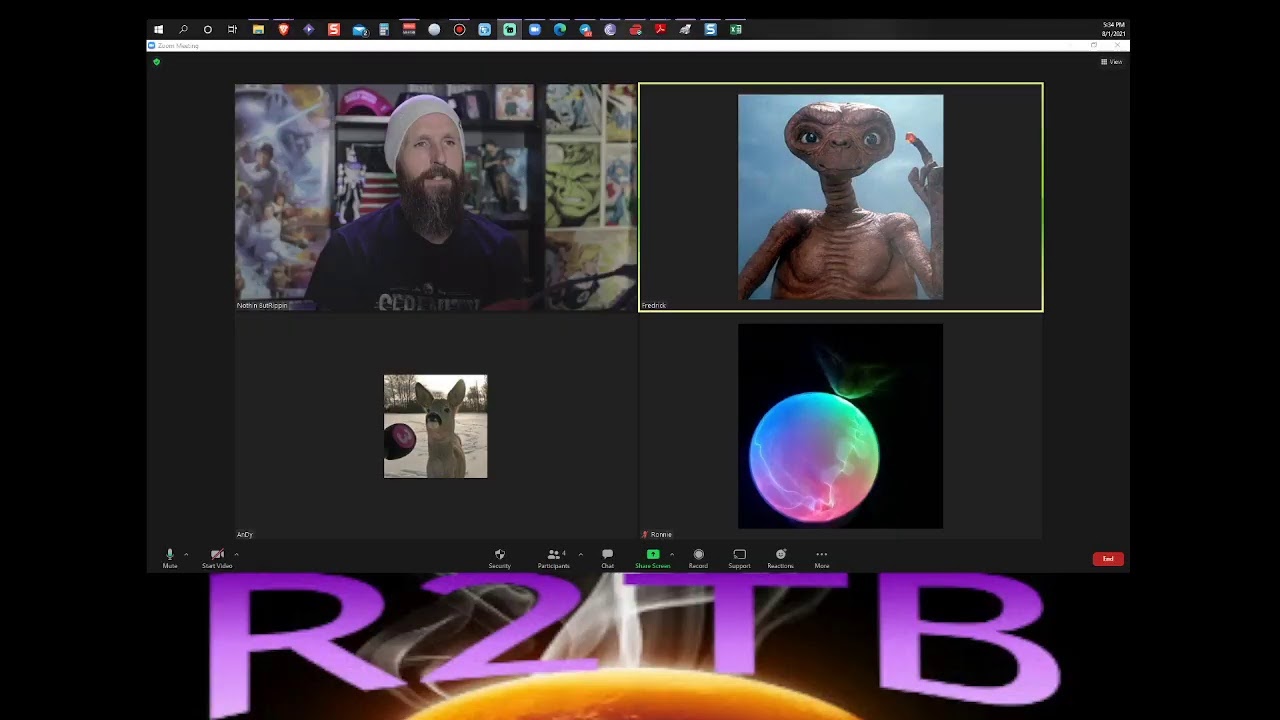Open Excel from the taskbar
1280x720 pixels.
736,30
